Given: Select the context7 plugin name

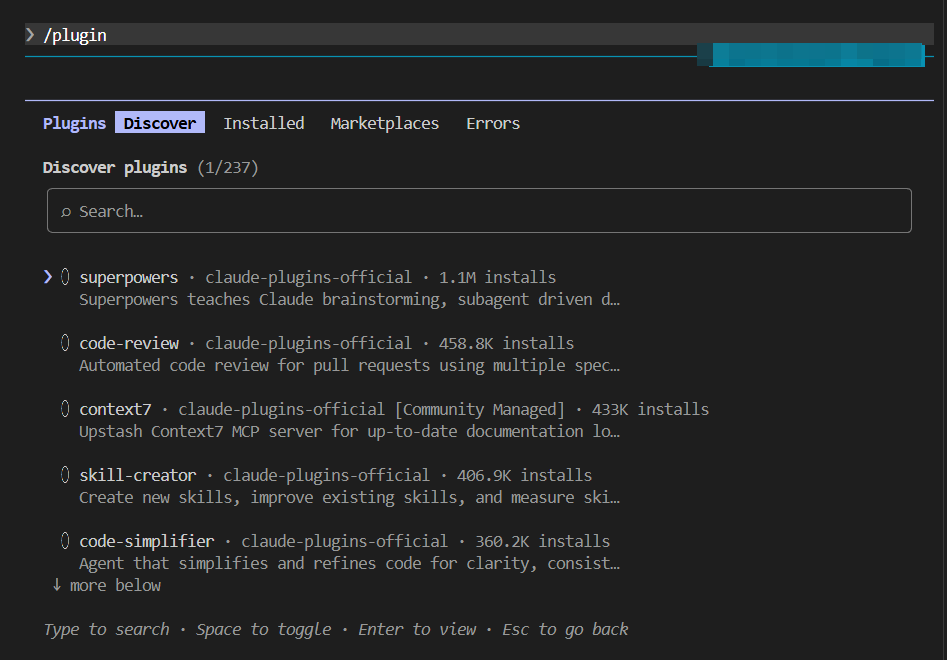Looking at the screenshot, I should (115, 409).
